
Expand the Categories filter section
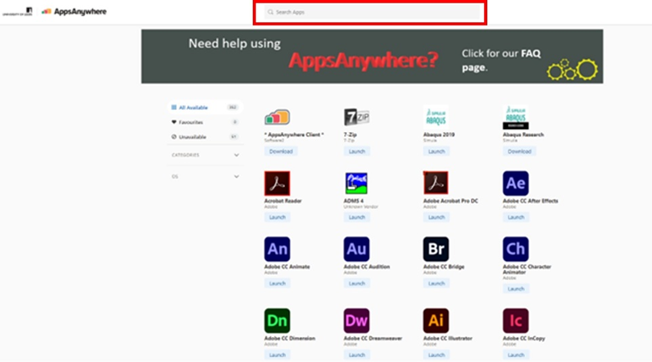tap(205, 155)
